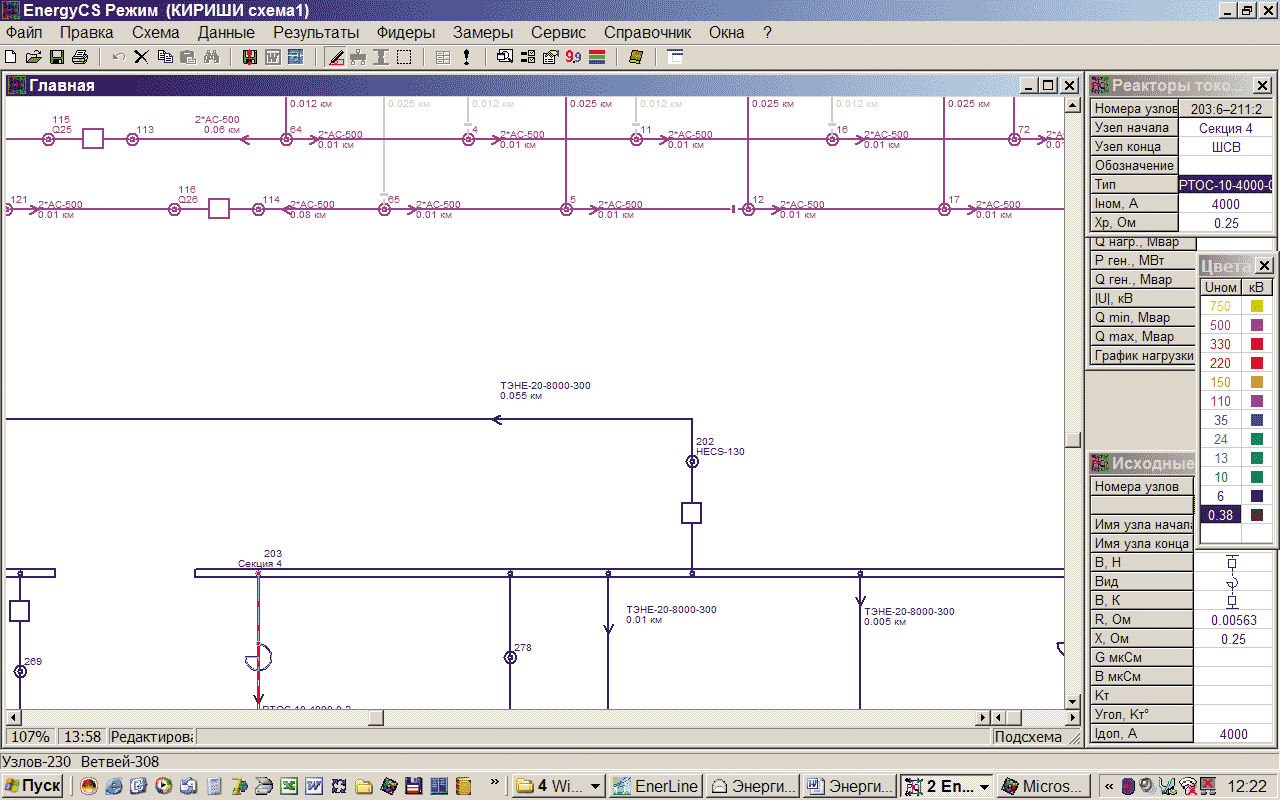Expand the '2 En...' taskbar group dropdown
The height and width of the screenshot is (800, 1280).
(984, 786)
